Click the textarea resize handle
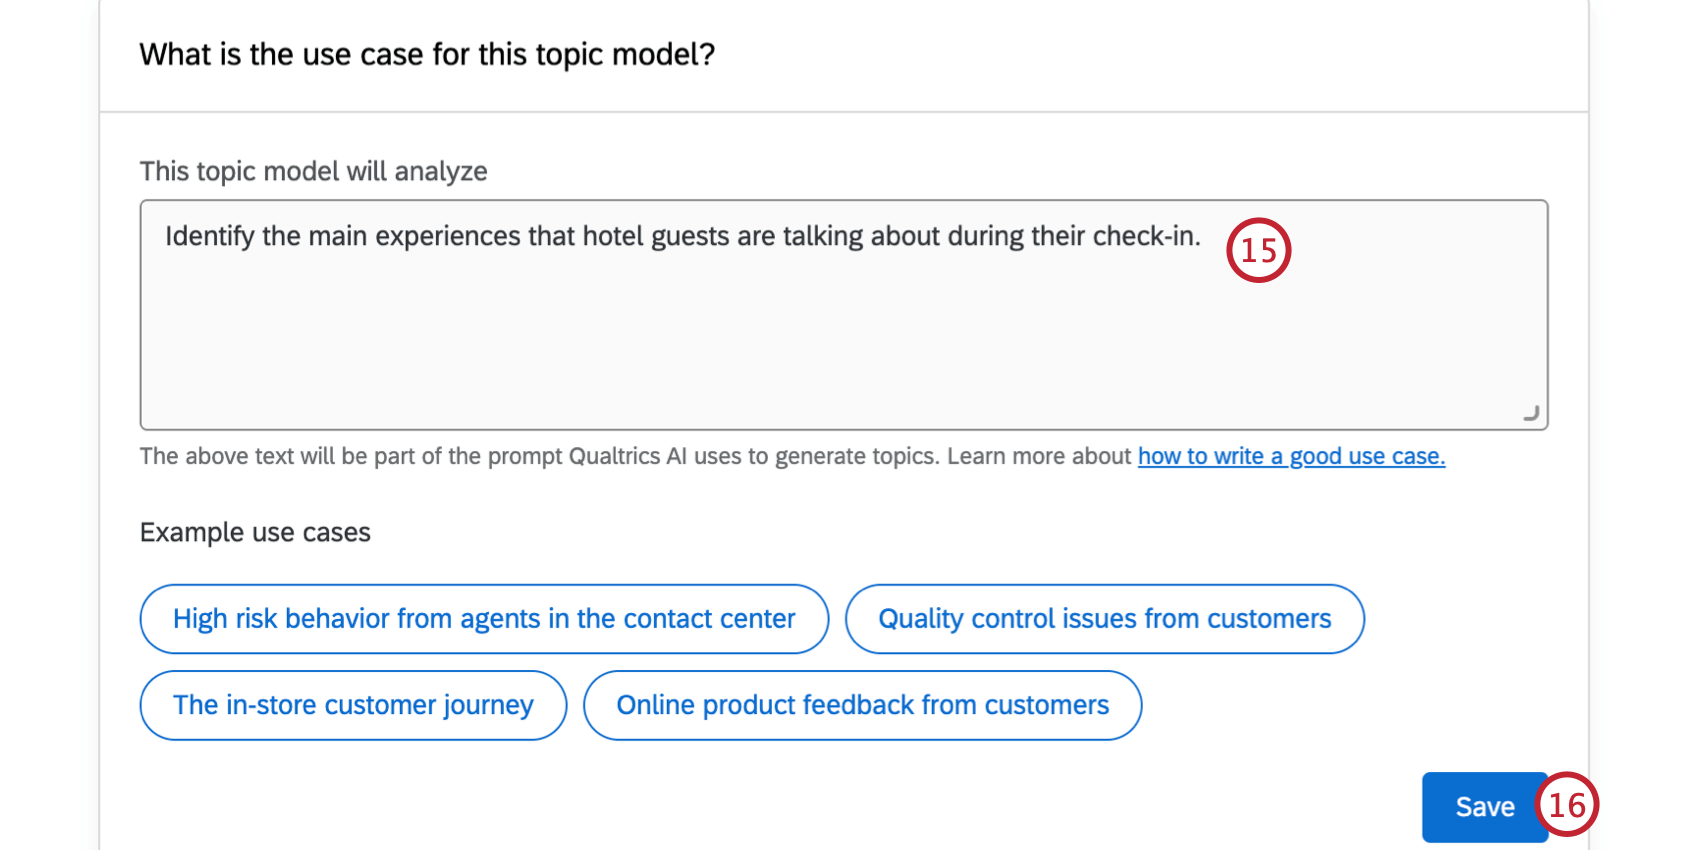 (1530, 412)
